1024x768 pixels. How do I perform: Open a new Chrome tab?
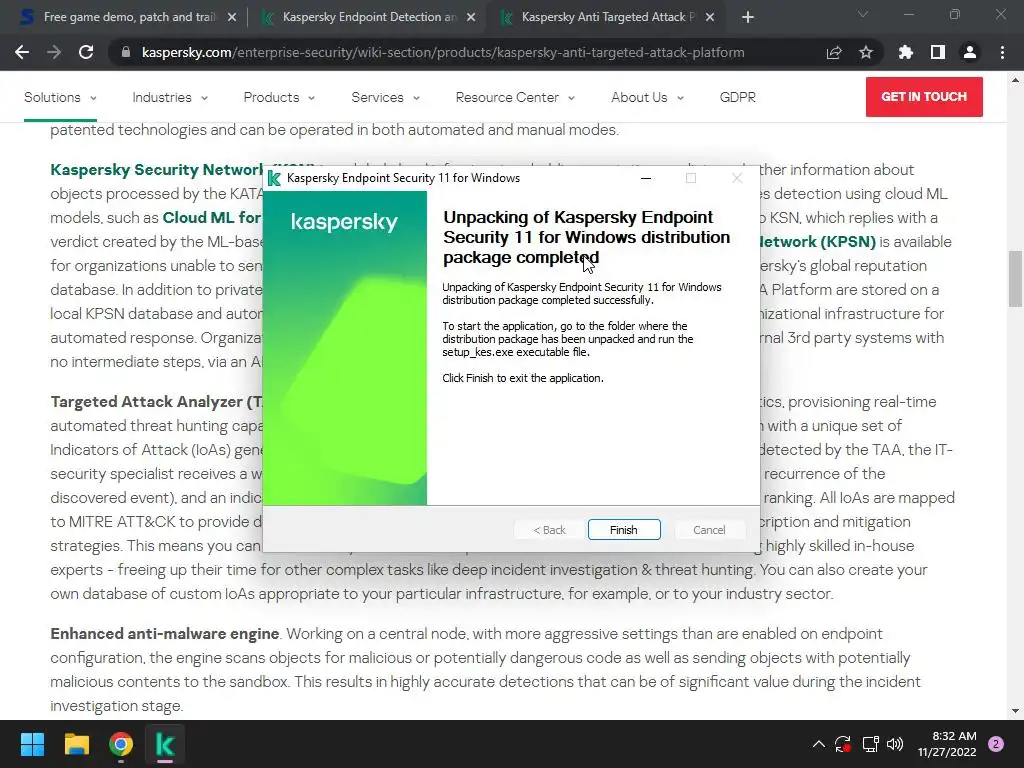[748, 17]
